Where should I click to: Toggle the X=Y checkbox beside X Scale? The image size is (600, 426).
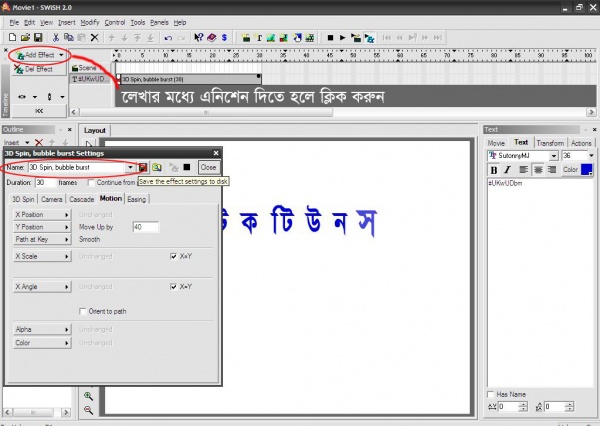173,256
